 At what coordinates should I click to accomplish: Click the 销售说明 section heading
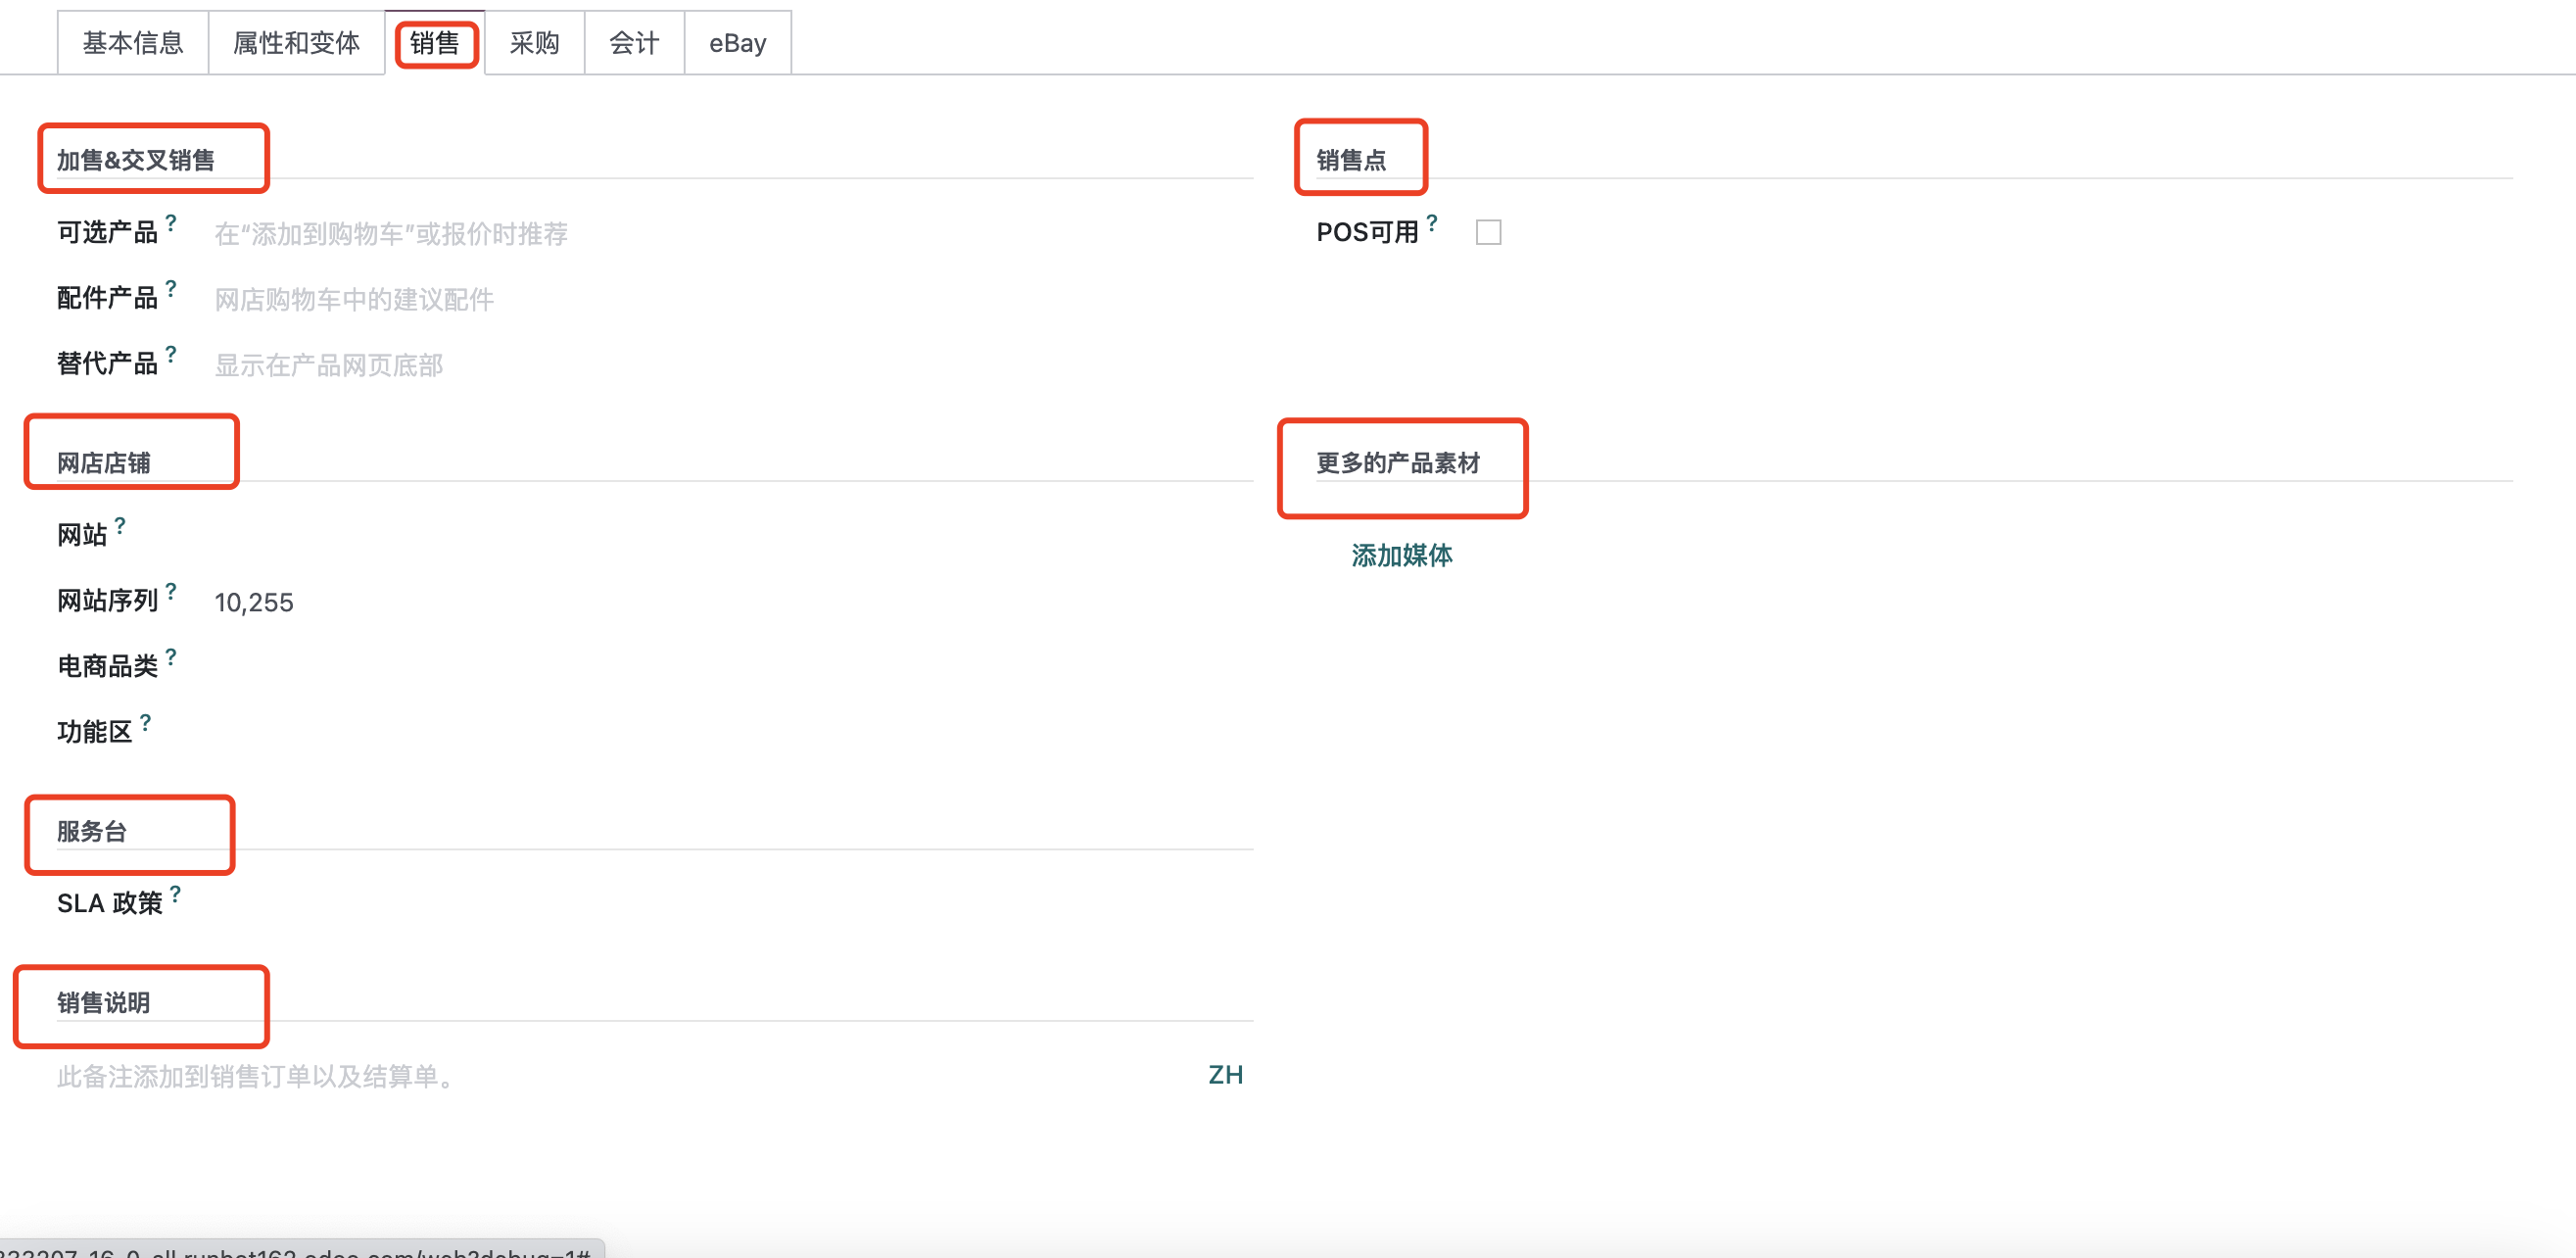pos(104,1003)
